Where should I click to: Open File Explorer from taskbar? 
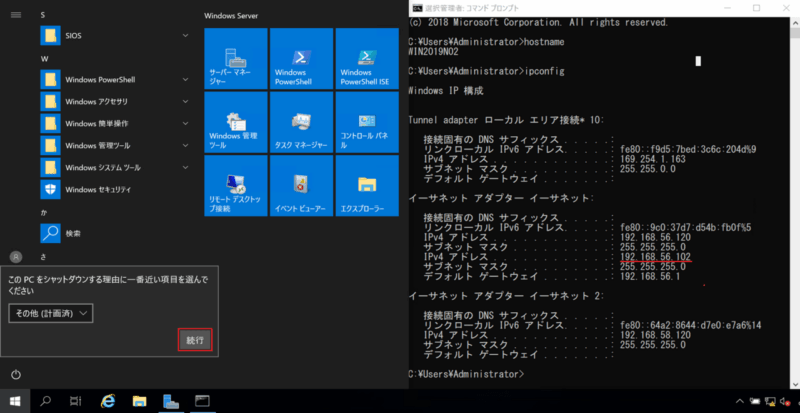pos(139,400)
